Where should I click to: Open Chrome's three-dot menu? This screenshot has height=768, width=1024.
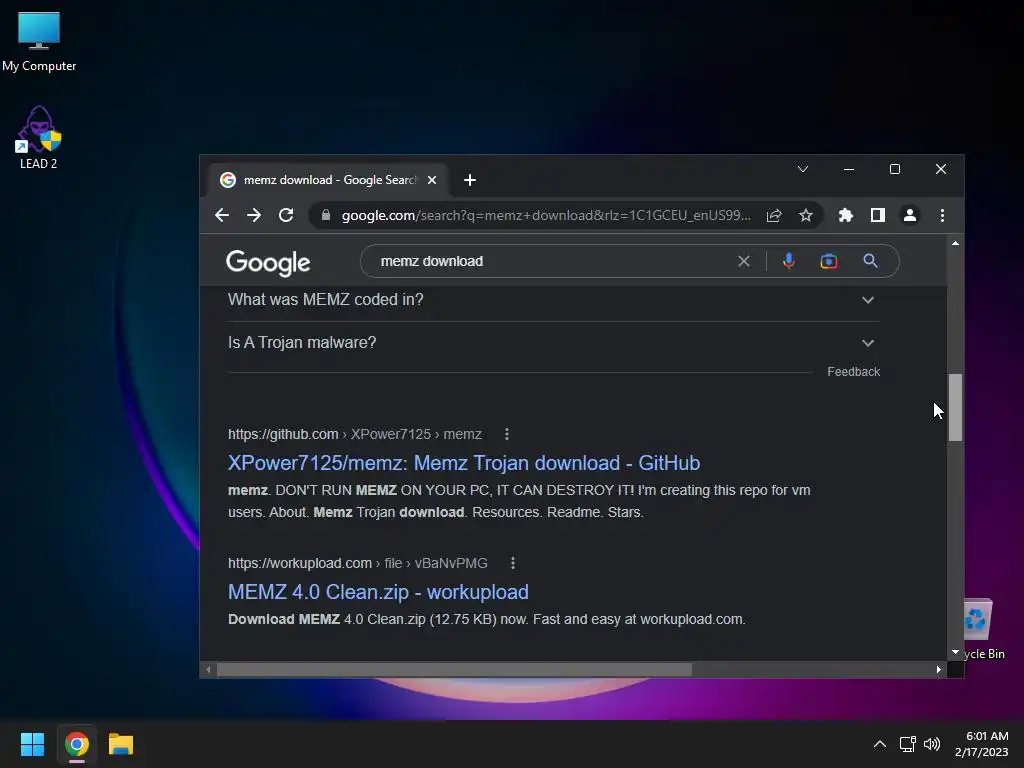coord(942,215)
